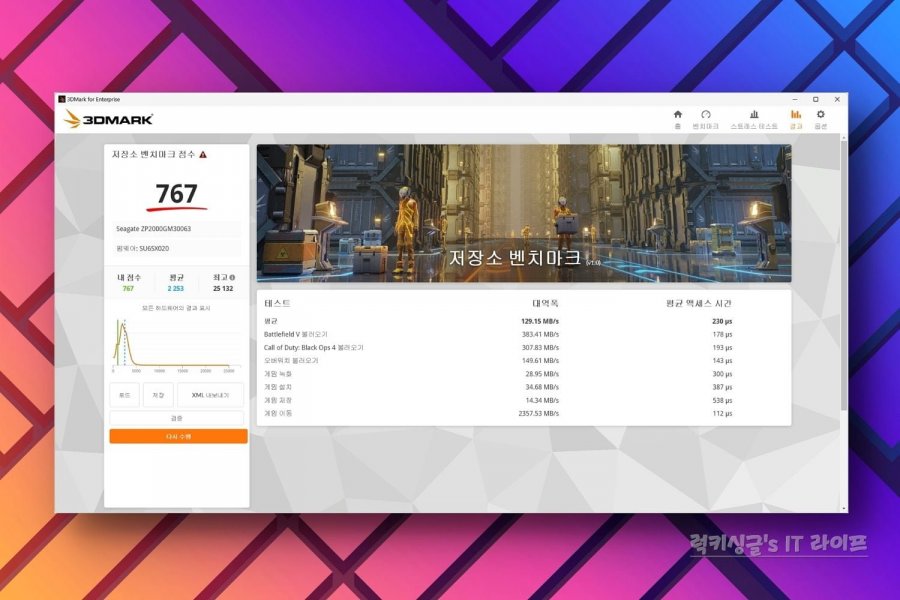Click the 387 µs access time
The width and height of the screenshot is (900, 600).
click(722, 387)
